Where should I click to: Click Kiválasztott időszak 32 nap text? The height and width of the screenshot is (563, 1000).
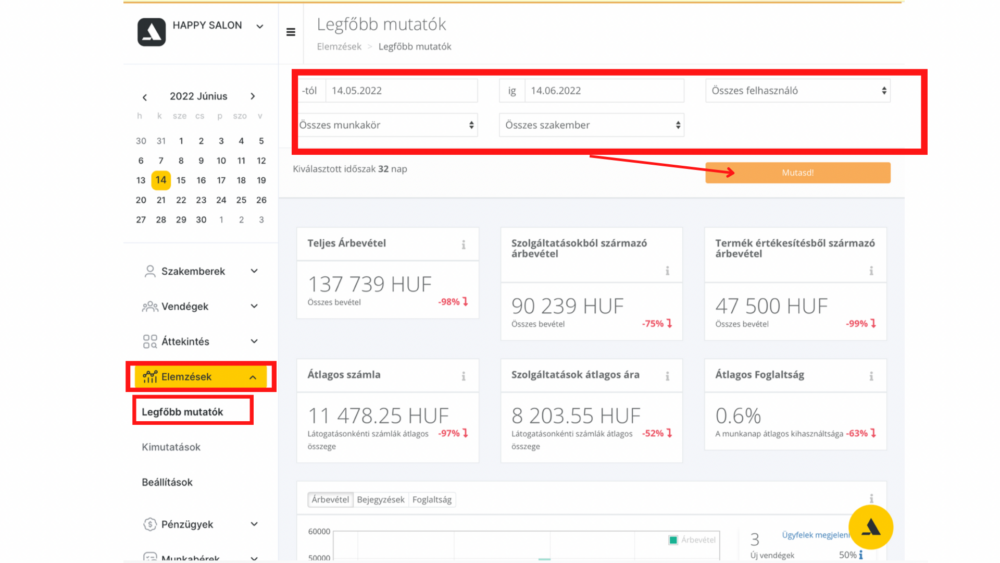(x=350, y=169)
